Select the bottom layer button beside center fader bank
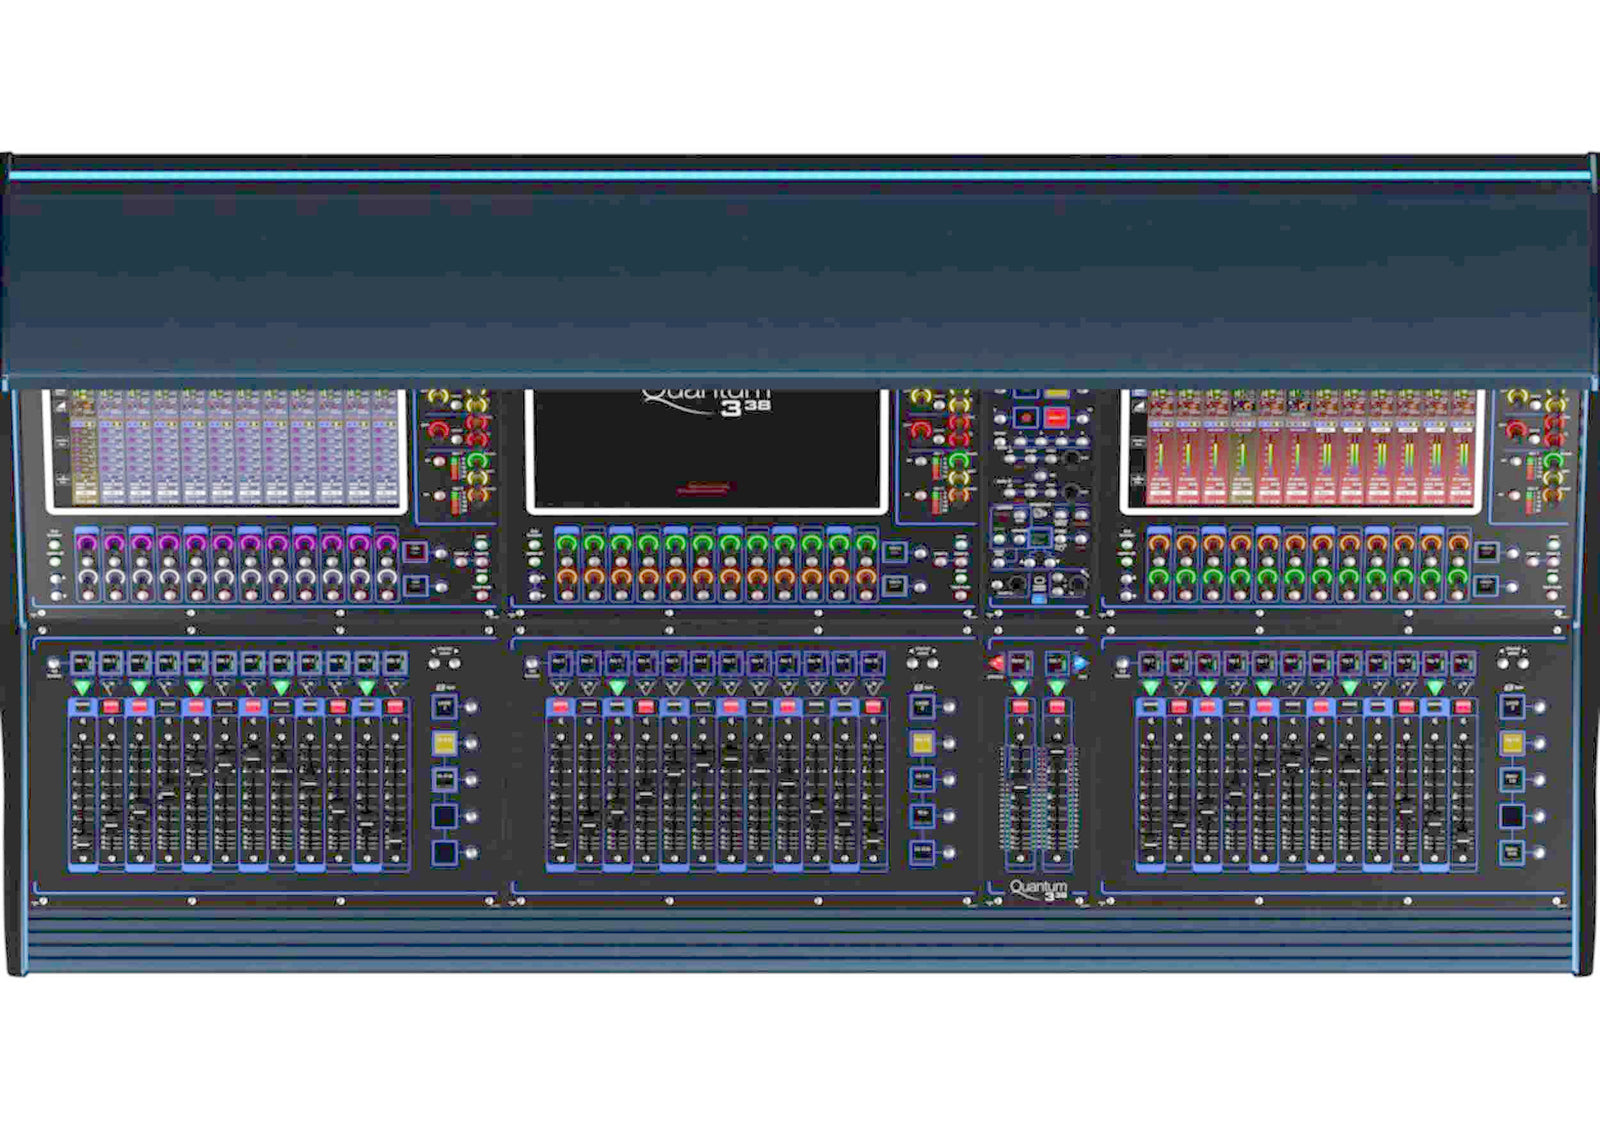This screenshot has height=1123, width=1600. tap(922, 852)
